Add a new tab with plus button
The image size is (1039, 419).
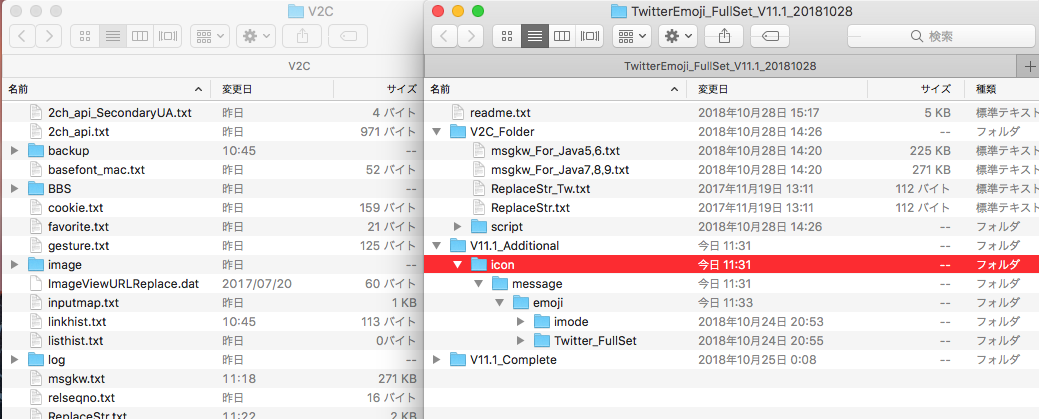1029,66
